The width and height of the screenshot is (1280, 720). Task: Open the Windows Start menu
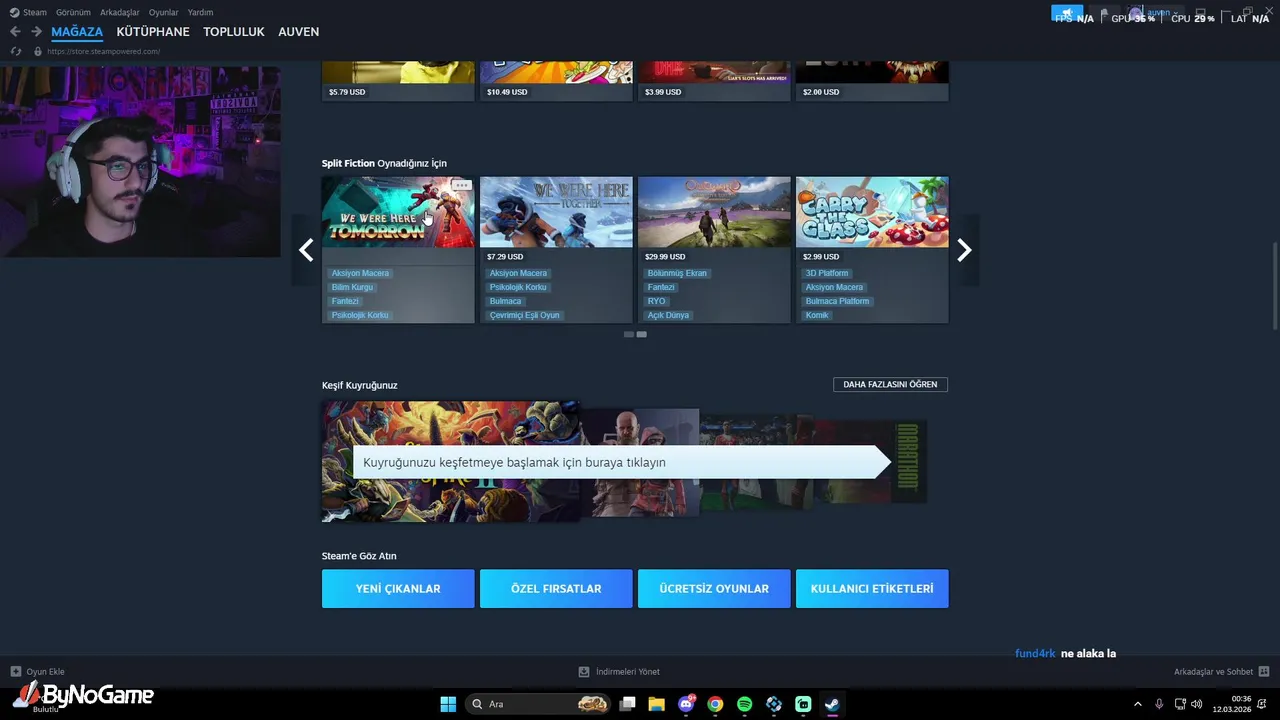pyautogui.click(x=448, y=704)
